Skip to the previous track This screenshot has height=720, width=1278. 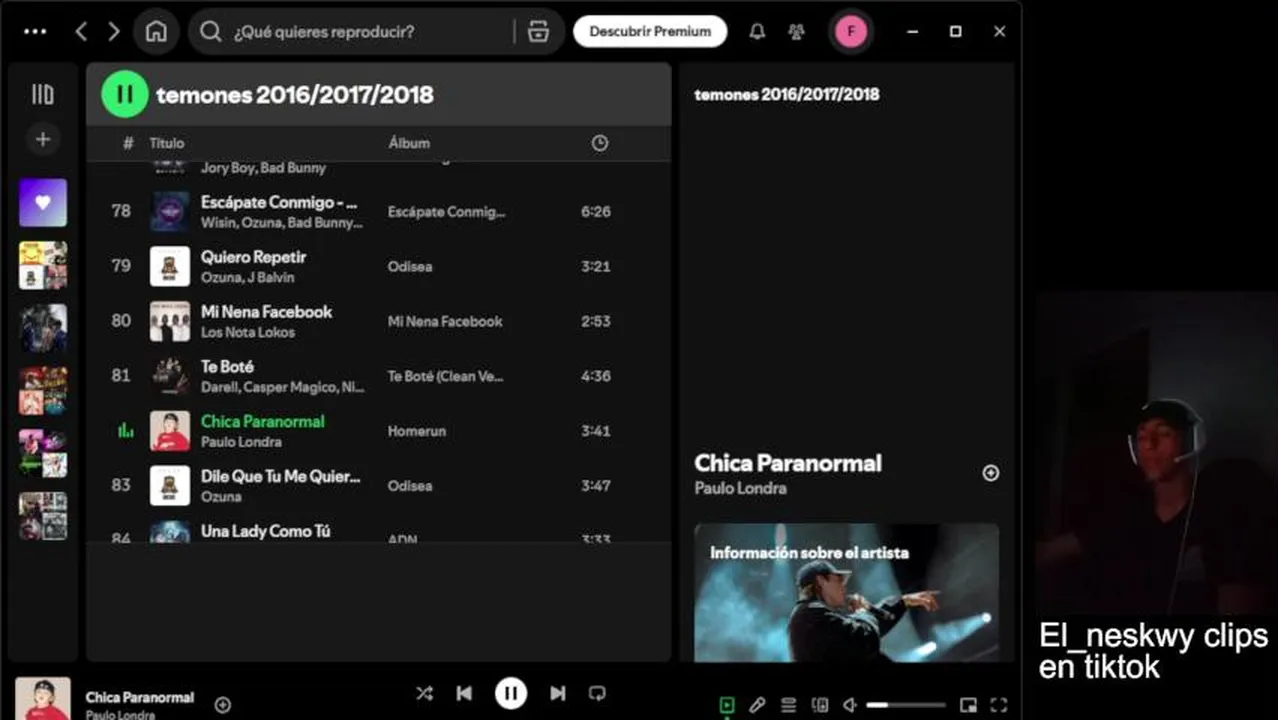tap(464, 693)
